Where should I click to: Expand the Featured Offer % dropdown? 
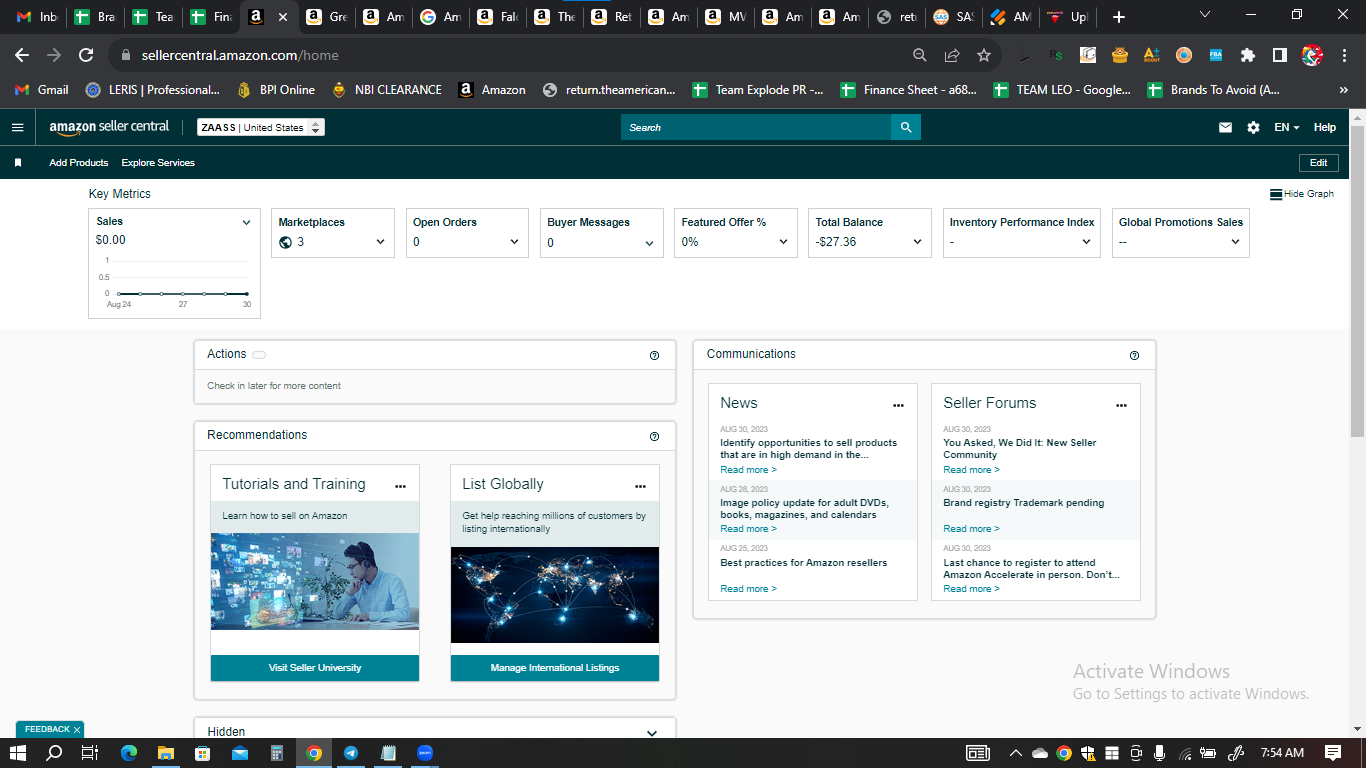click(783, 242)
